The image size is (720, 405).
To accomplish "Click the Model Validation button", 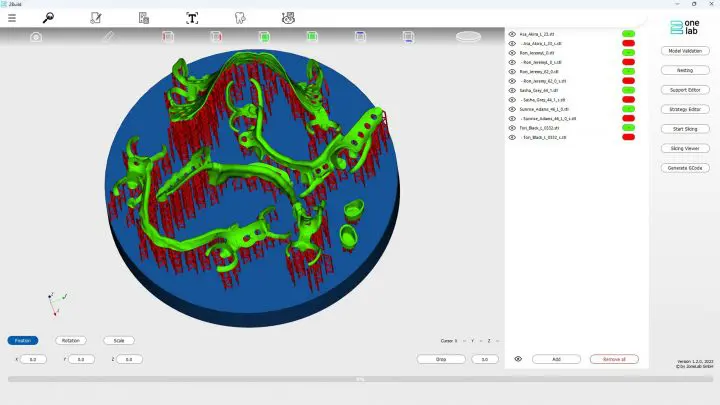I will 684,51.
